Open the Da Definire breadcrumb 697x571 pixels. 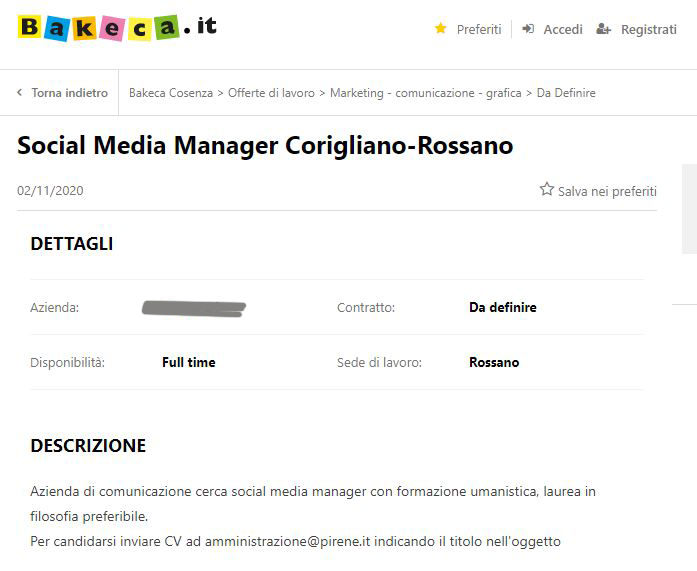(x=566, y=93)
